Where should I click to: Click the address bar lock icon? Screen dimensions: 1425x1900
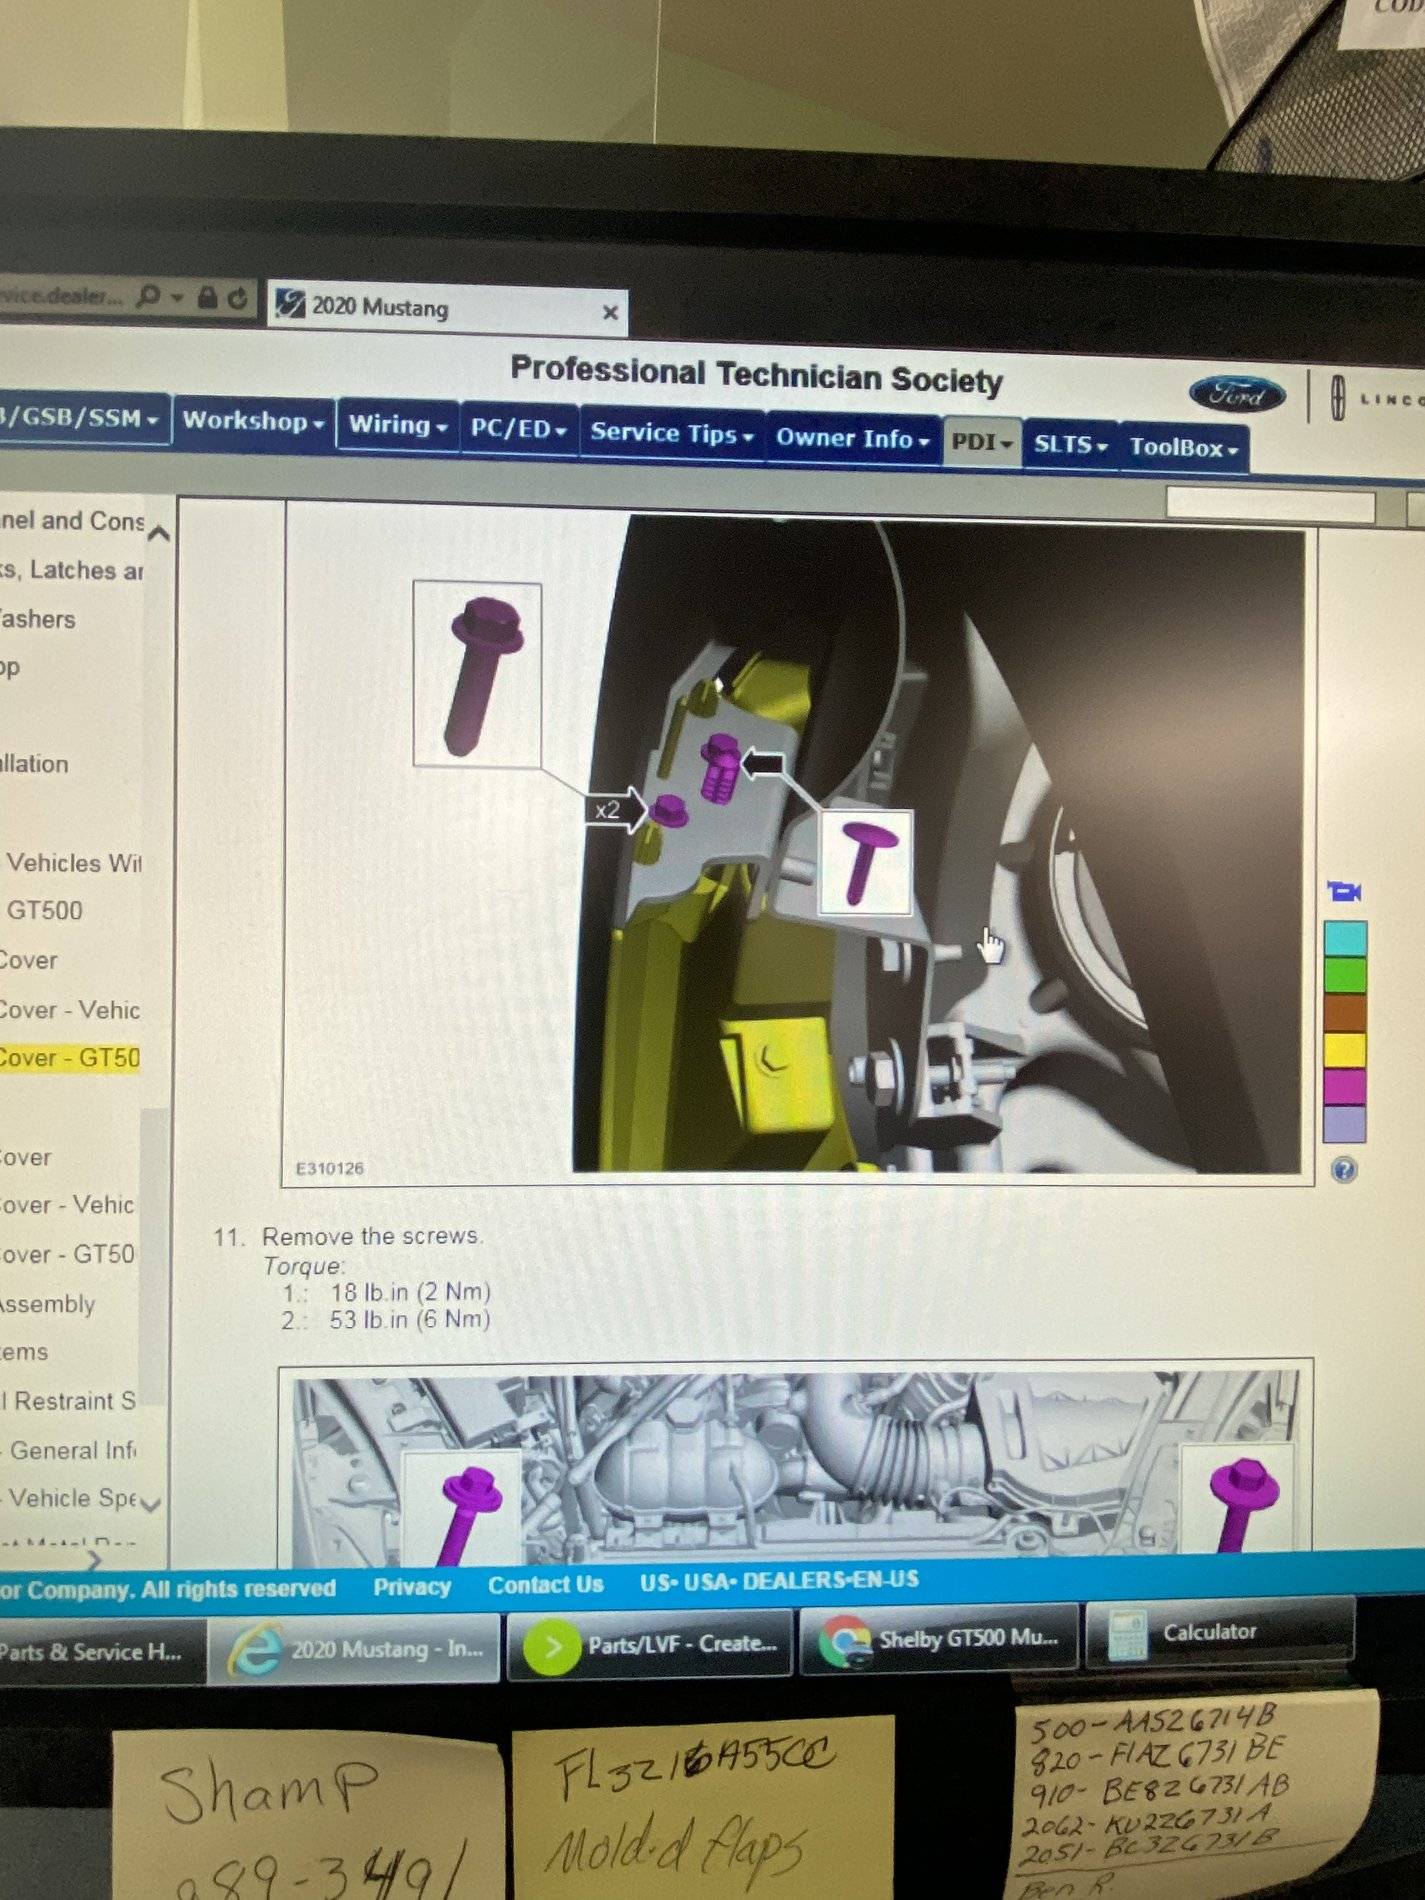pyautogui.click(x=208, y=297)
